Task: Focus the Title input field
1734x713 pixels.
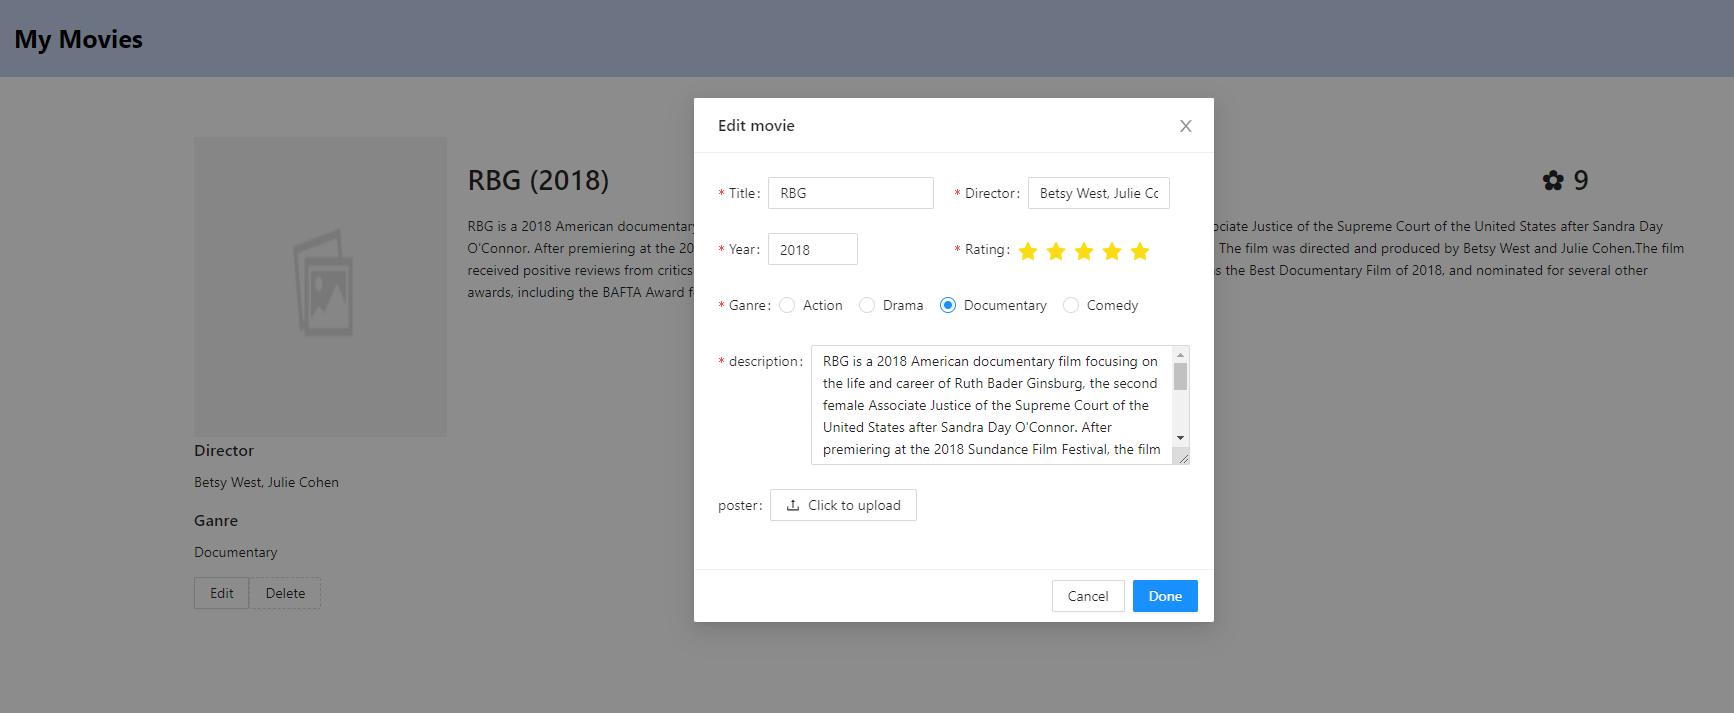Action: tap(851, 193)
